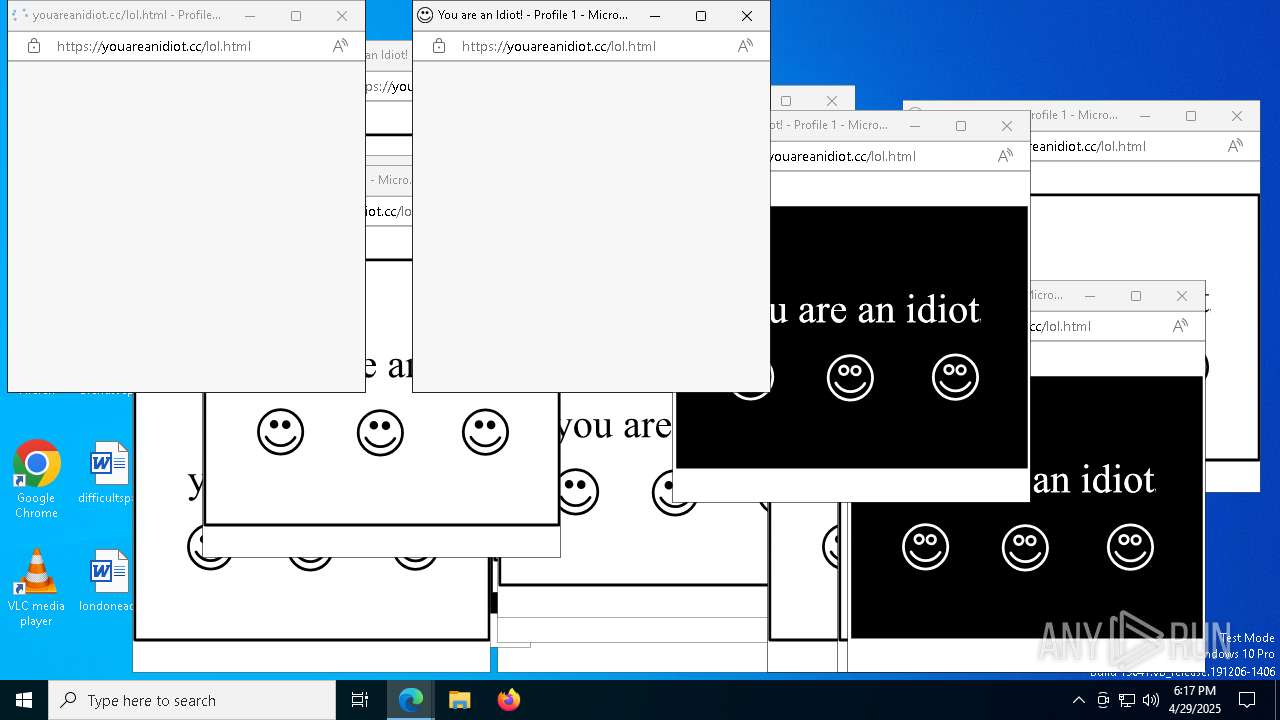Click the address bar URL in the loading youareanidiot.cc window

pyautogui.click(x=154, y=46)
